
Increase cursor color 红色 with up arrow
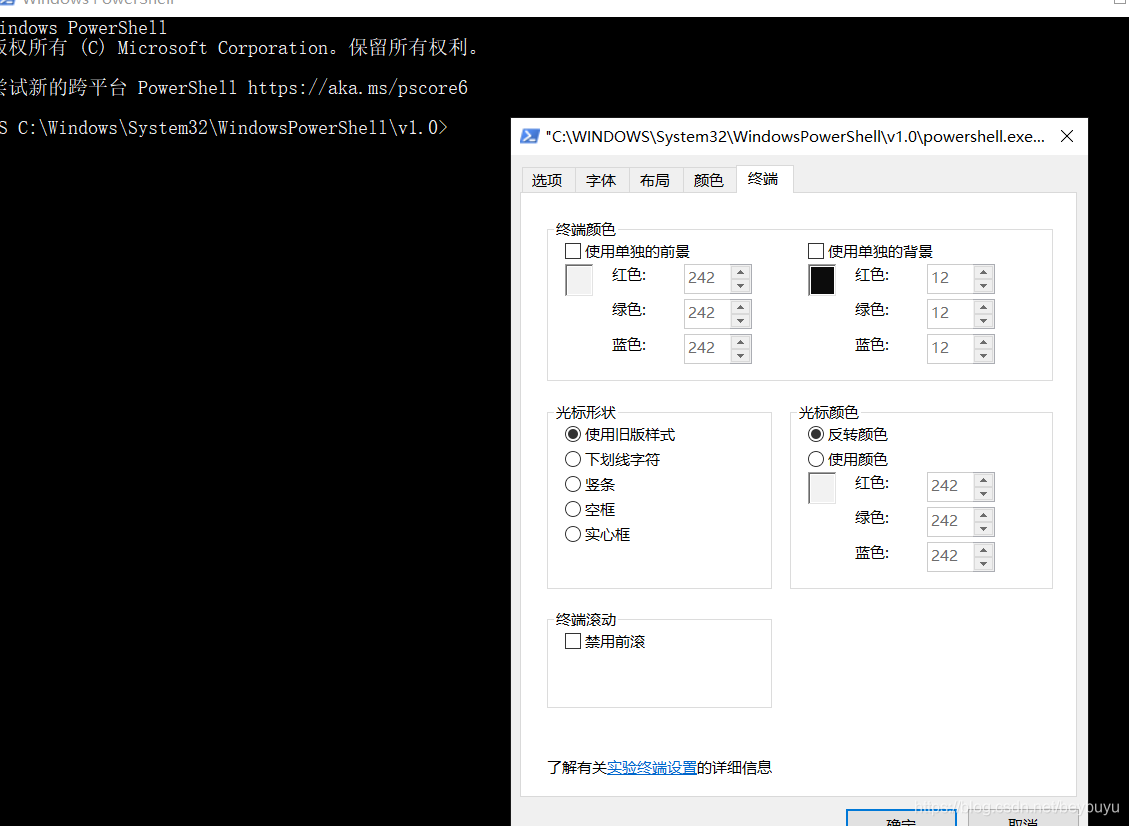pyautogui.click(x=984, y=480)
